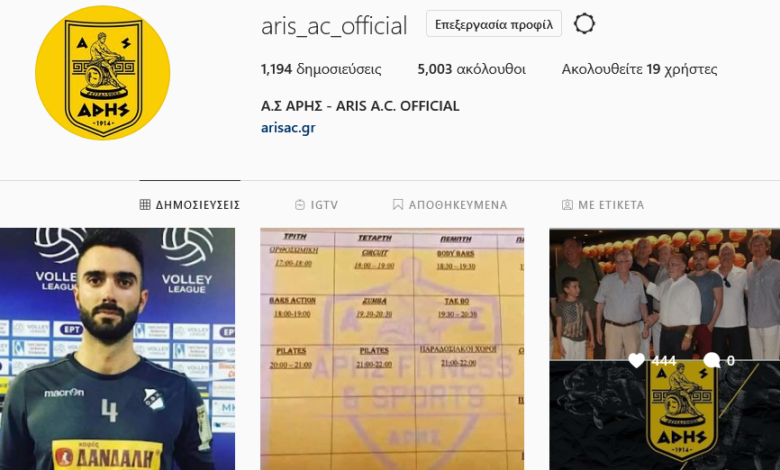Click the 1,194 δημοσιεύσεις post count

321,69
